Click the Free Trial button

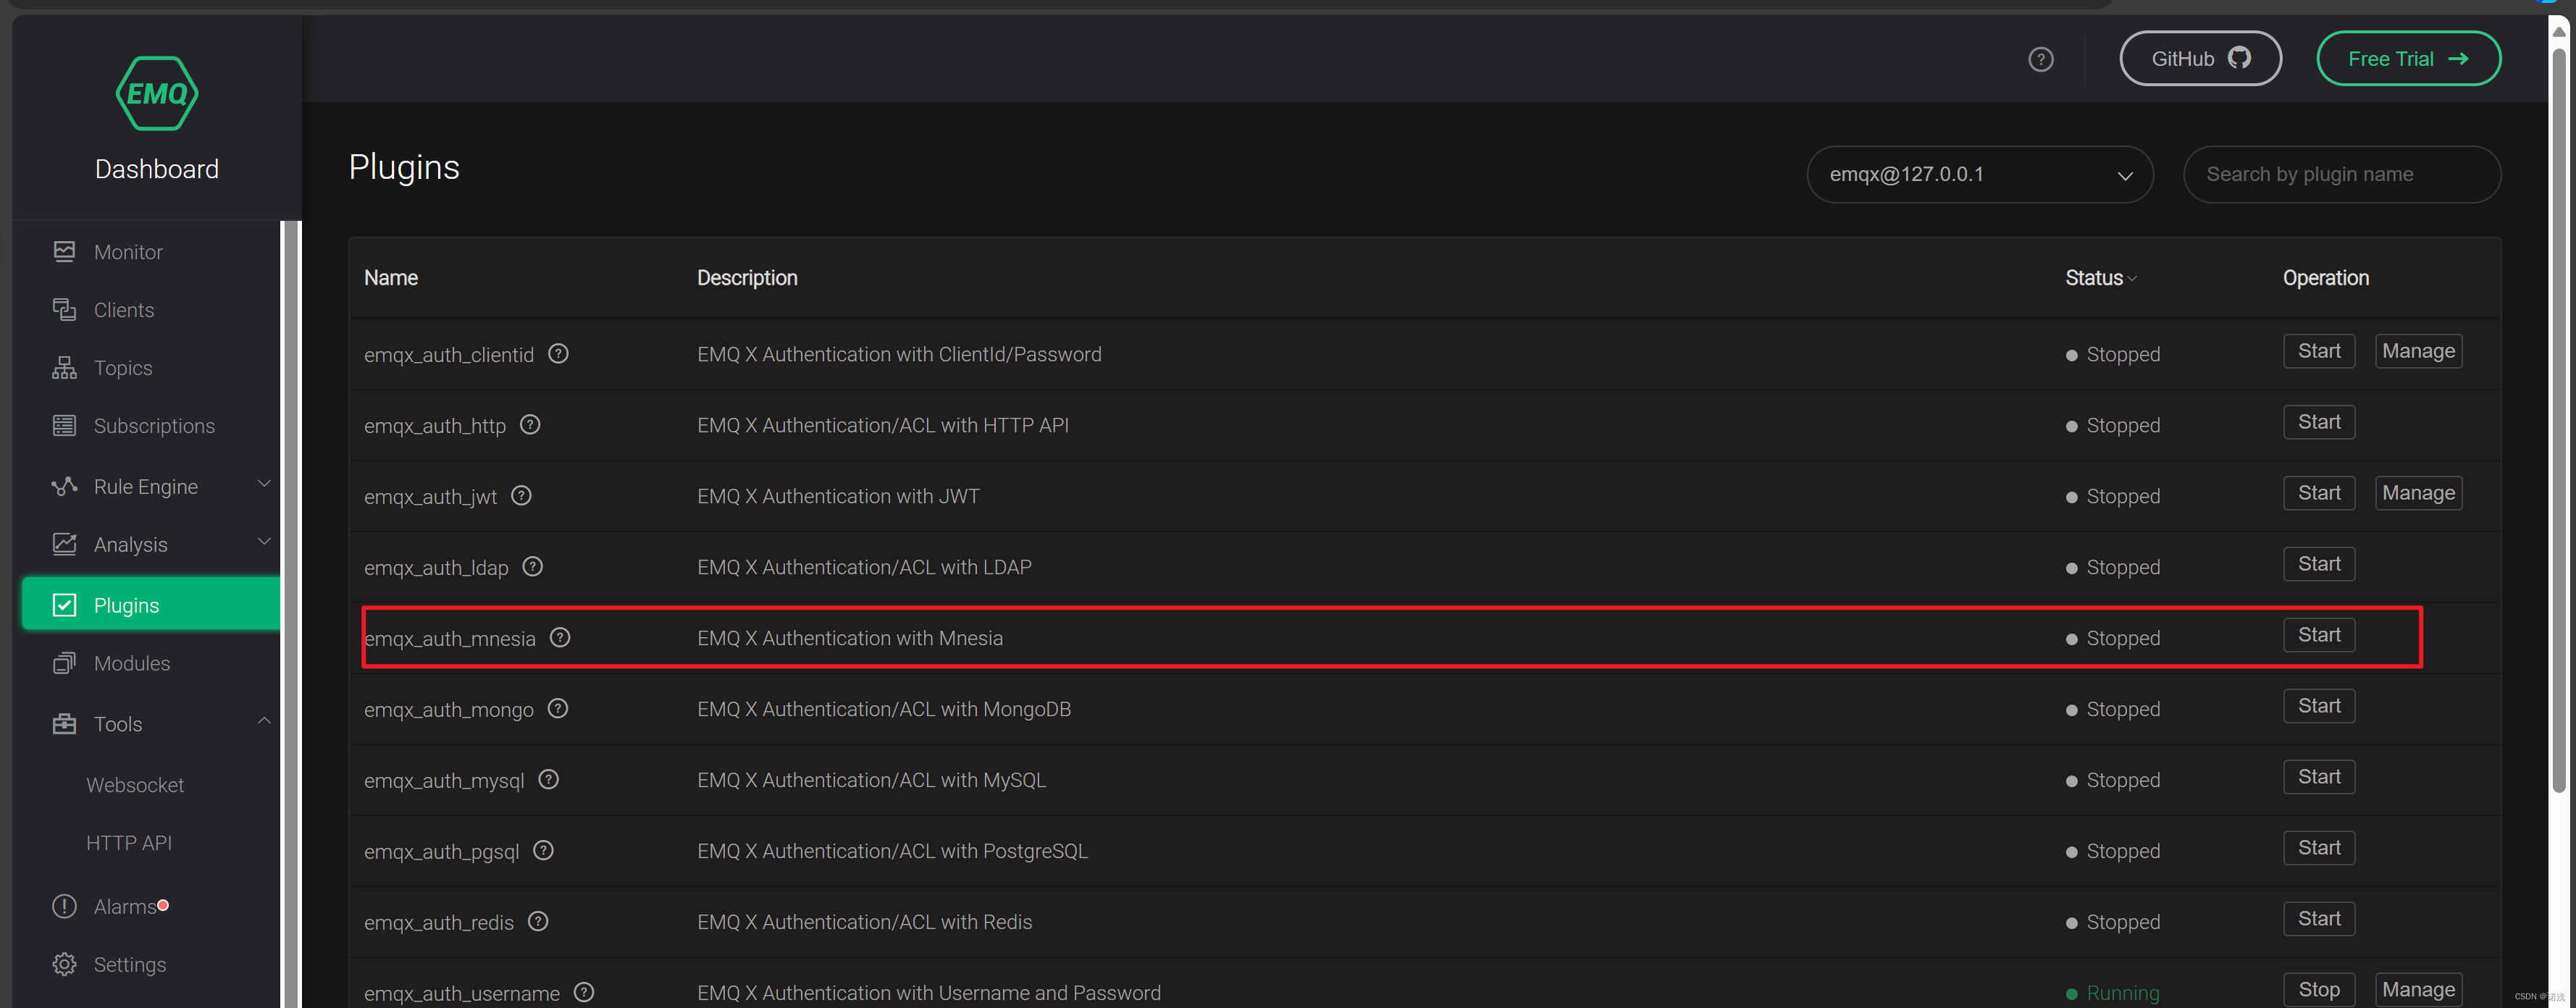(2408, 59)
